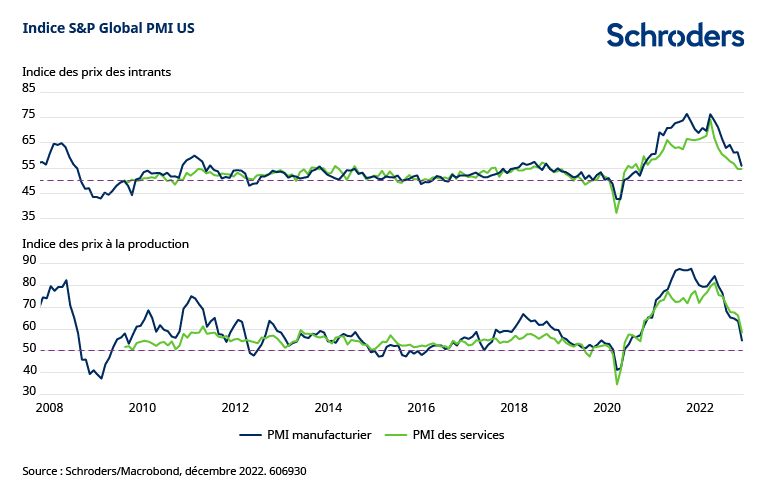Click the 60 label on the lower chart axis

(29, 326)
